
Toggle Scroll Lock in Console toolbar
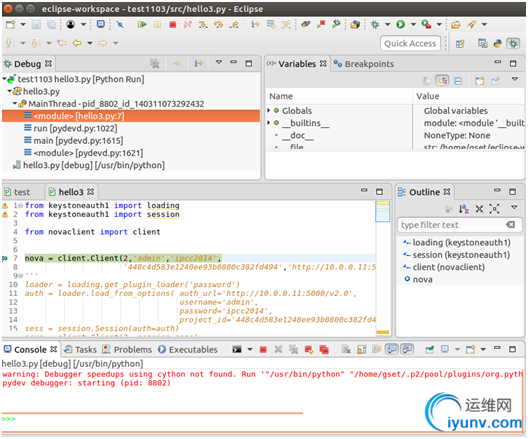click(x=361, y=350)
